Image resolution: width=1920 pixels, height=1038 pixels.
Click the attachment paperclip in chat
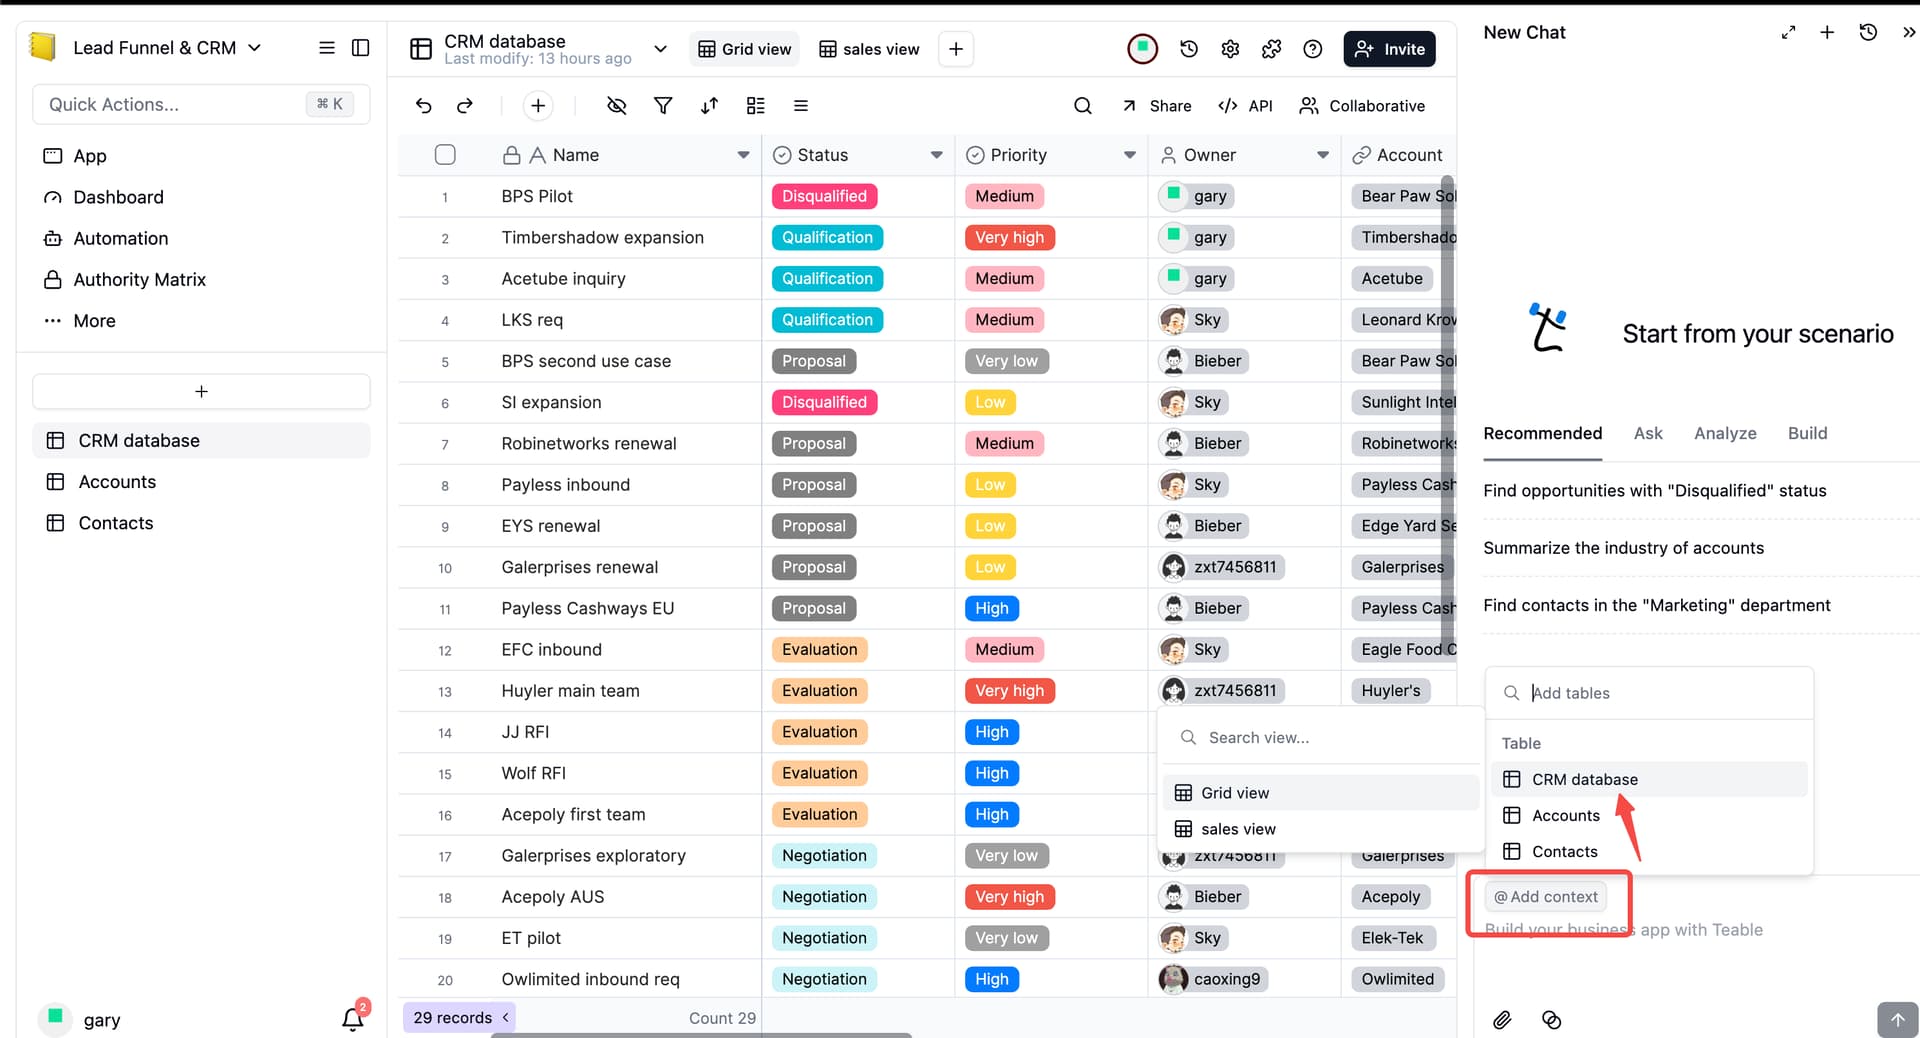coord(1502,1020)
